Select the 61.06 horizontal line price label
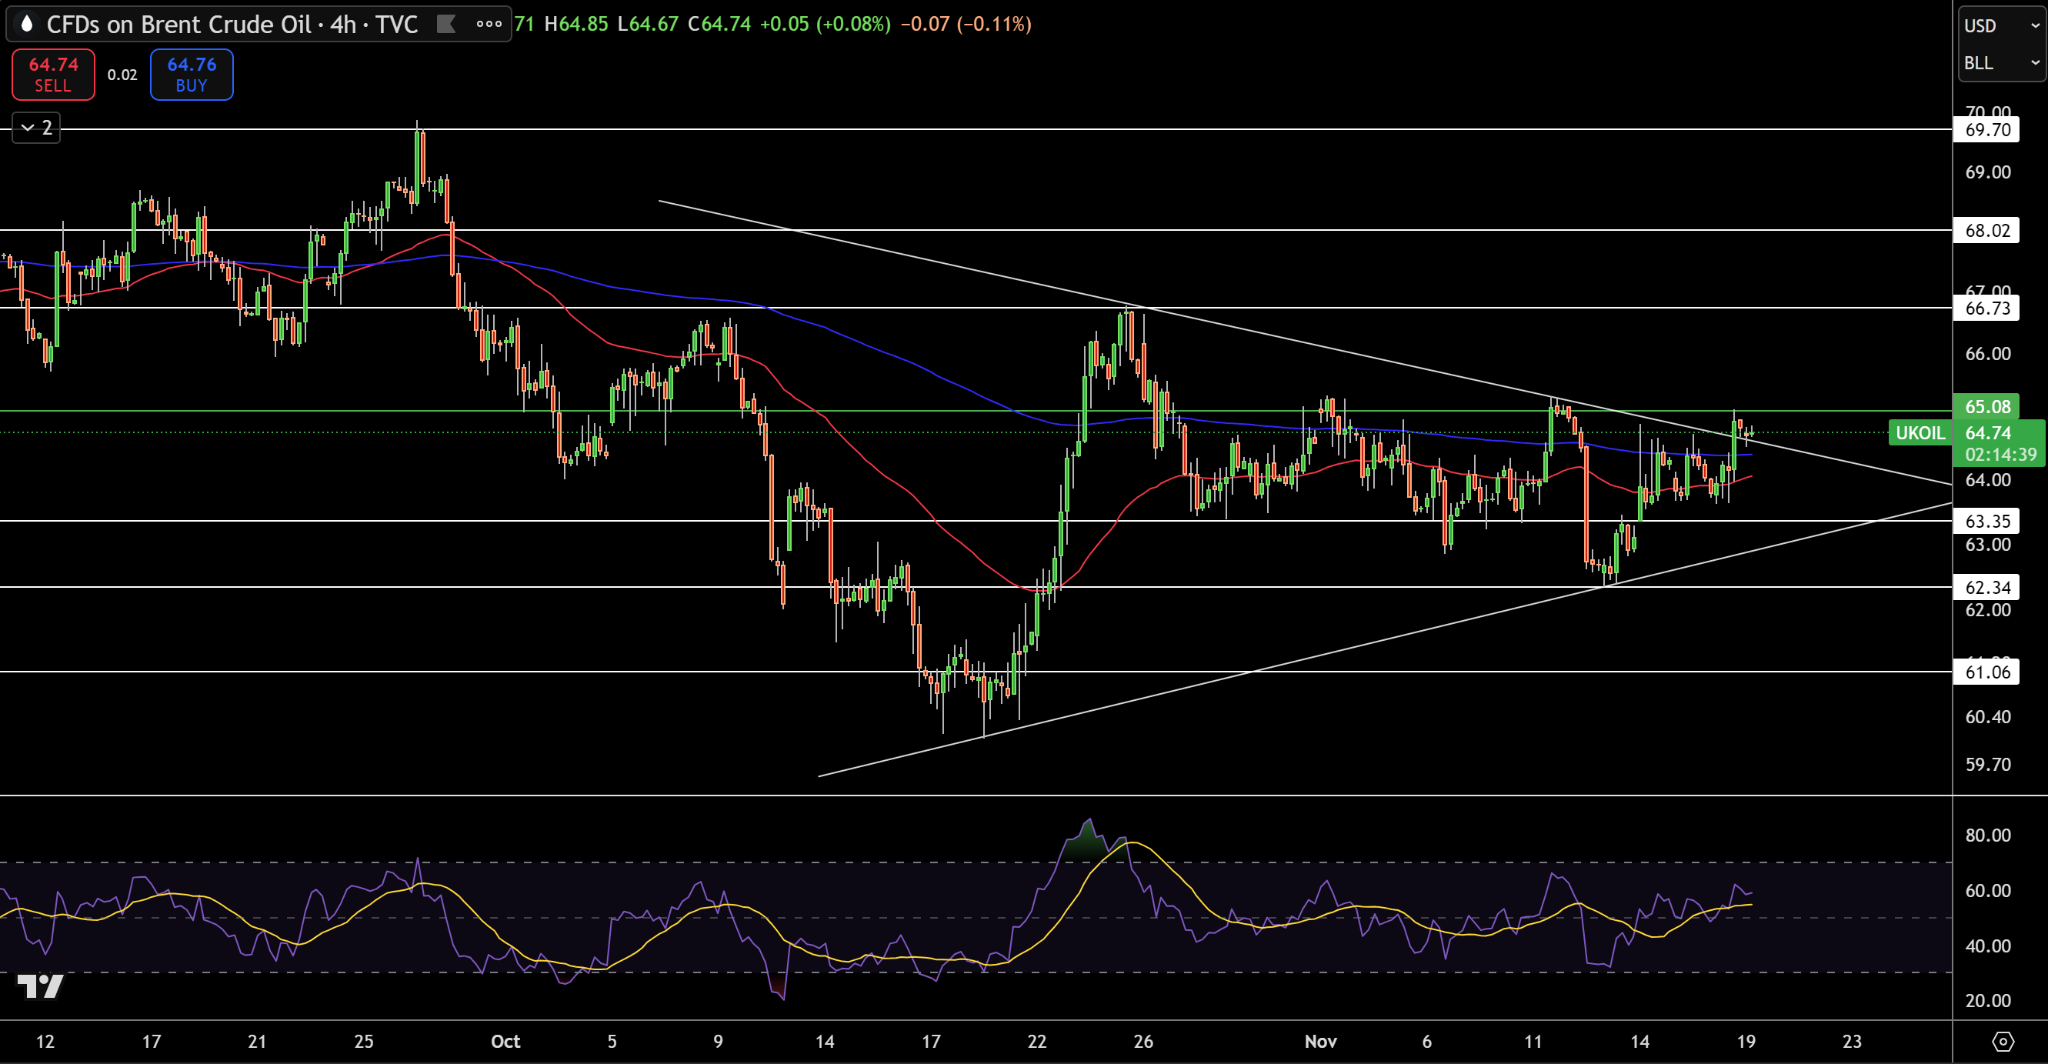2048x1064 pixels. [1987, 672]
